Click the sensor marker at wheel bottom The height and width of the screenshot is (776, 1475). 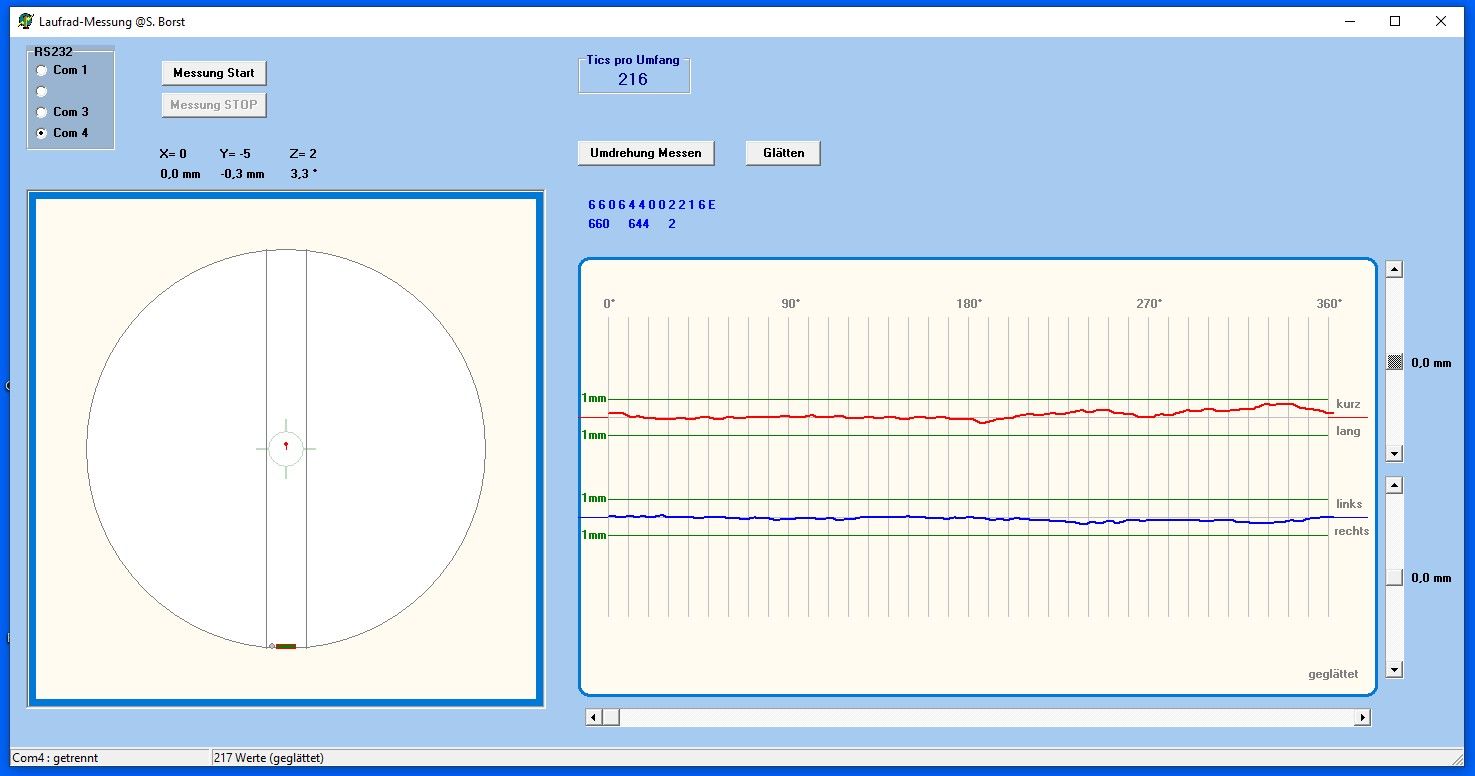point(286,647)
